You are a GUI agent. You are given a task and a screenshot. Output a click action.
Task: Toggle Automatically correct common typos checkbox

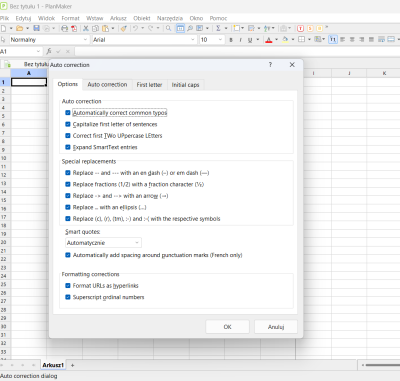pos(68,113)
